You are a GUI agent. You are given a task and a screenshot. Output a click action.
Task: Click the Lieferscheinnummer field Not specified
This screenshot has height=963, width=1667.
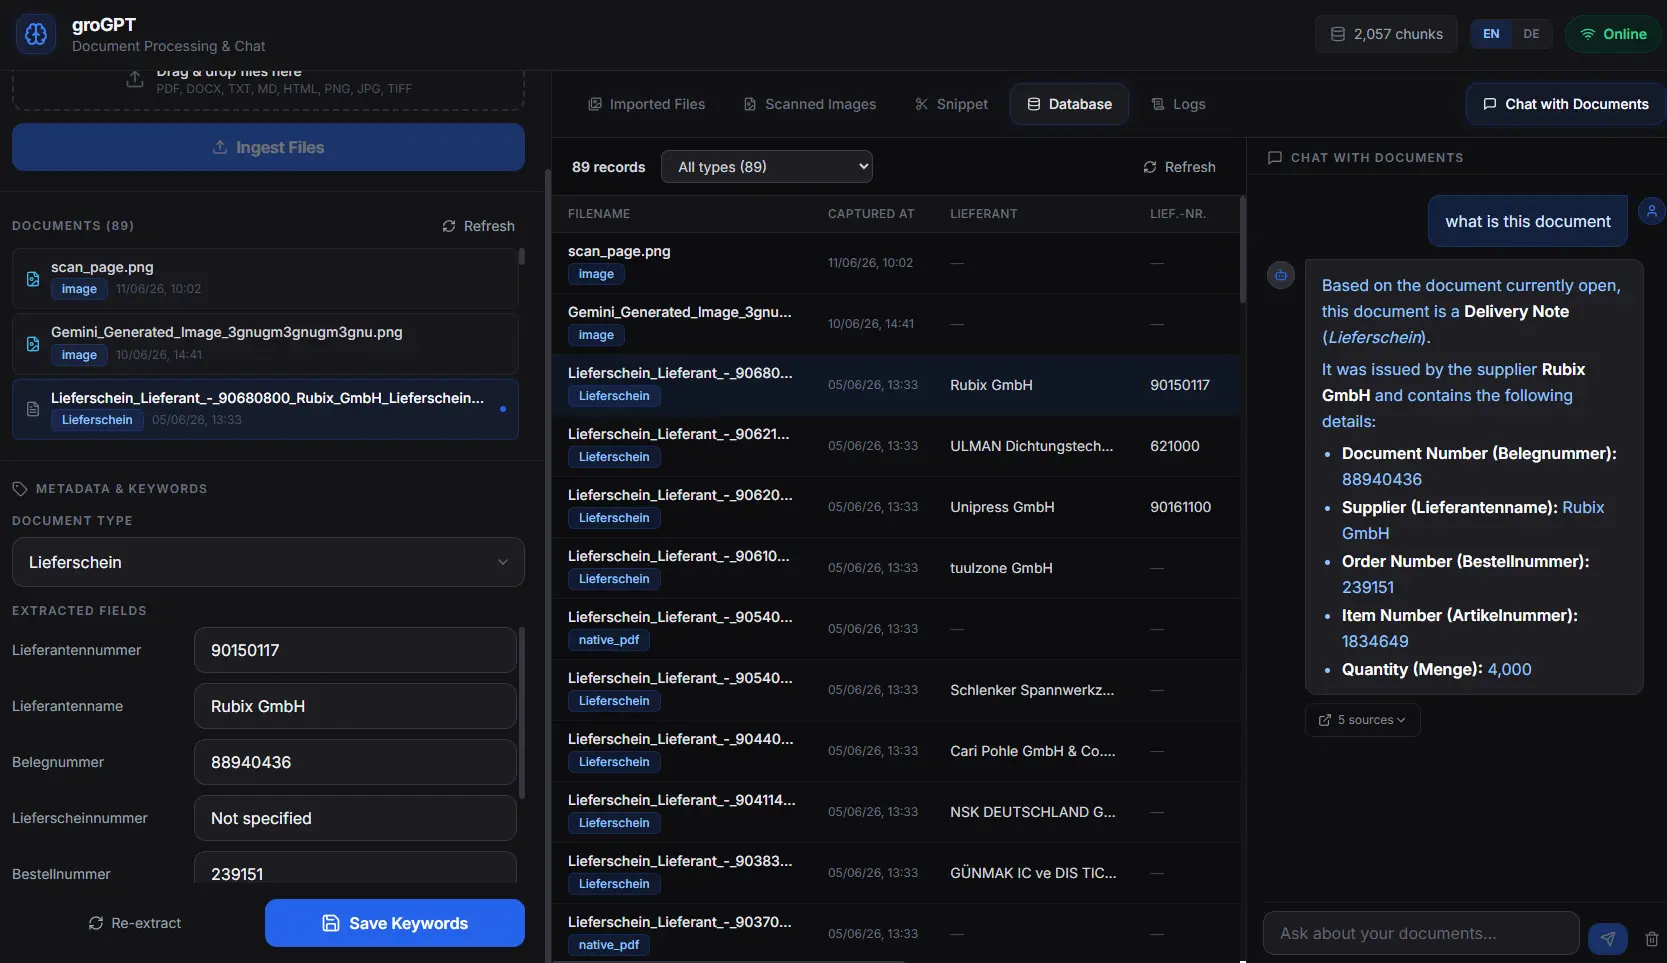[355, 818]
